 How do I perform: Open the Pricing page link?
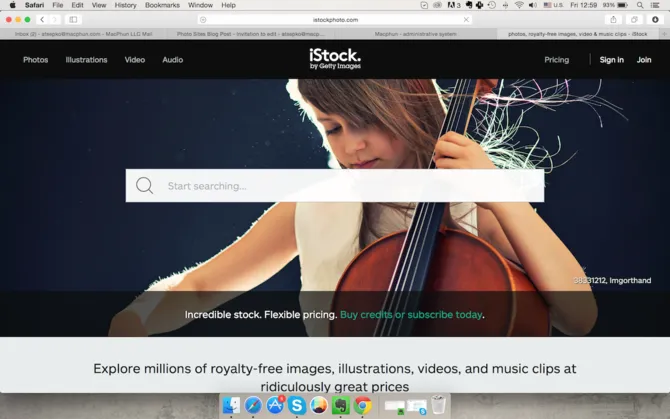click(x=556, y=60)
